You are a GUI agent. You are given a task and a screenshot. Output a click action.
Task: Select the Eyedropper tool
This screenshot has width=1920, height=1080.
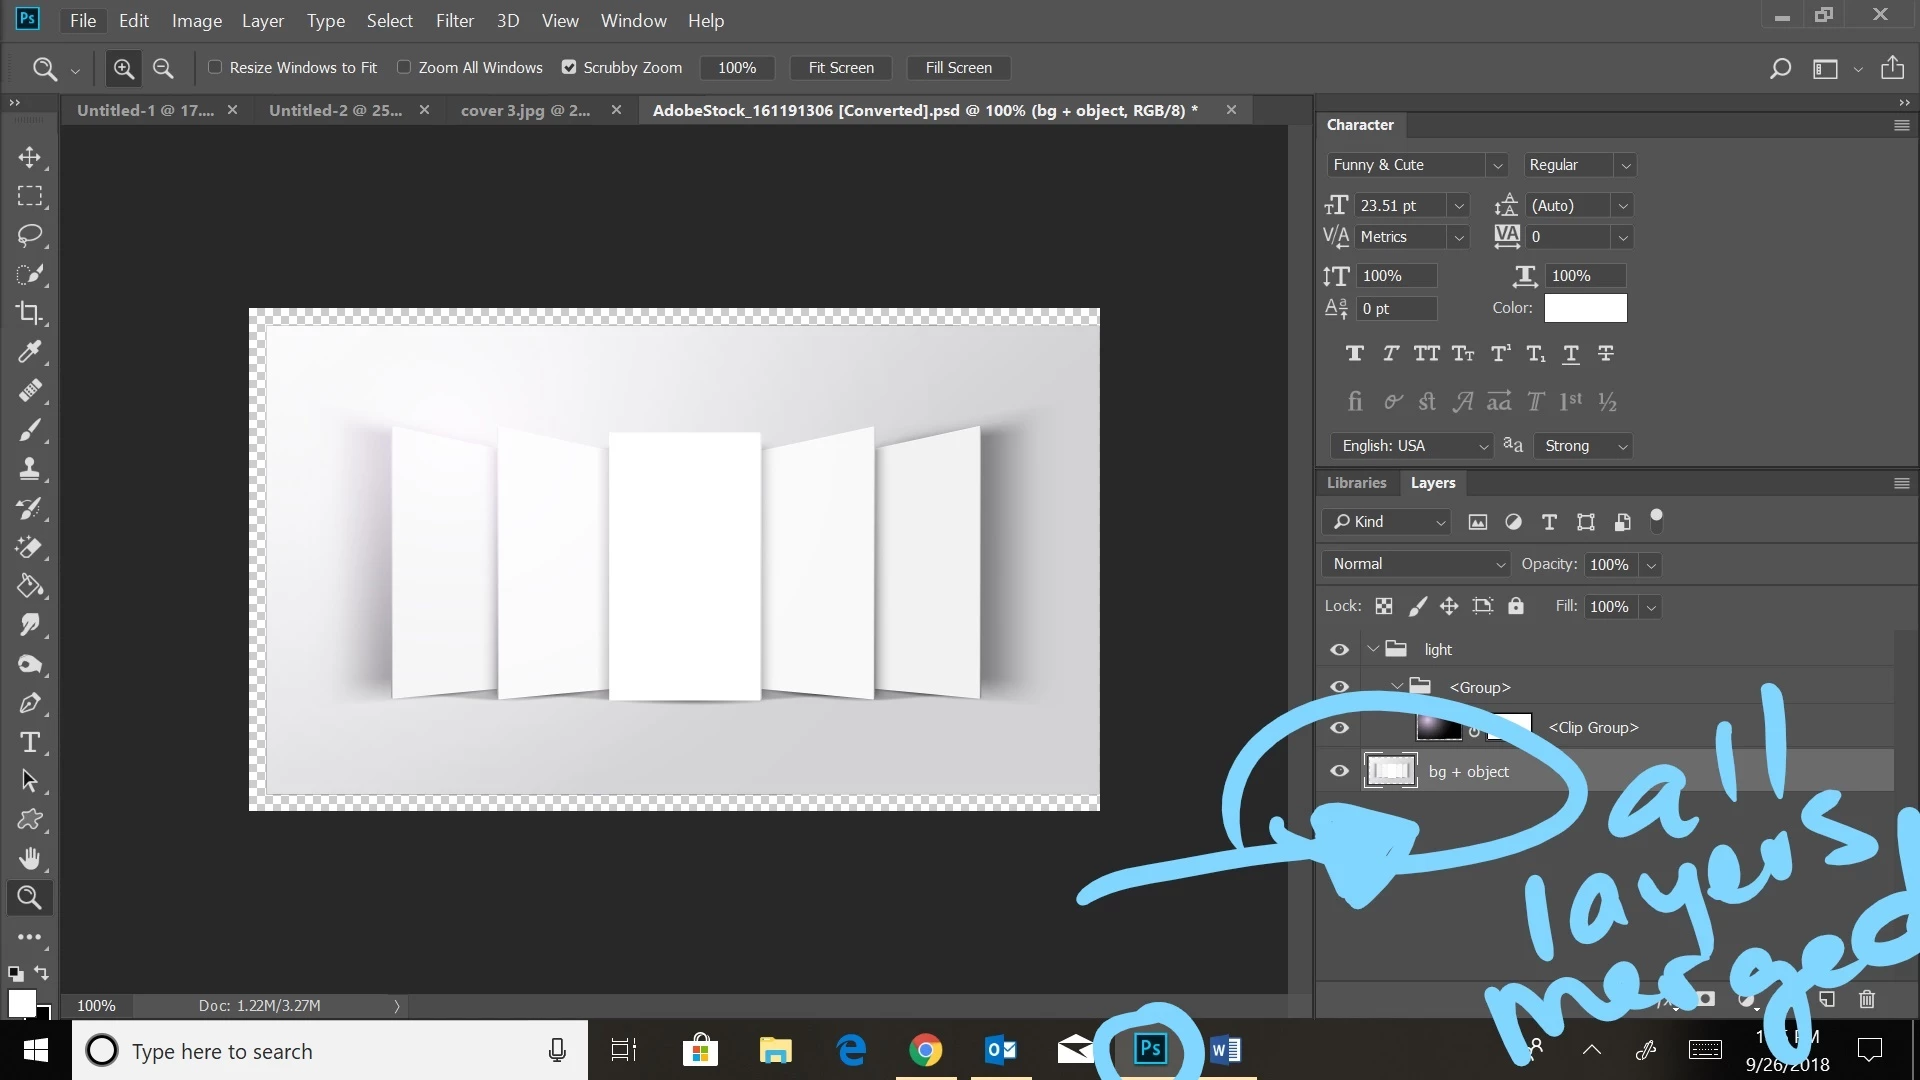pyautogui.click(x=29, y=352)
